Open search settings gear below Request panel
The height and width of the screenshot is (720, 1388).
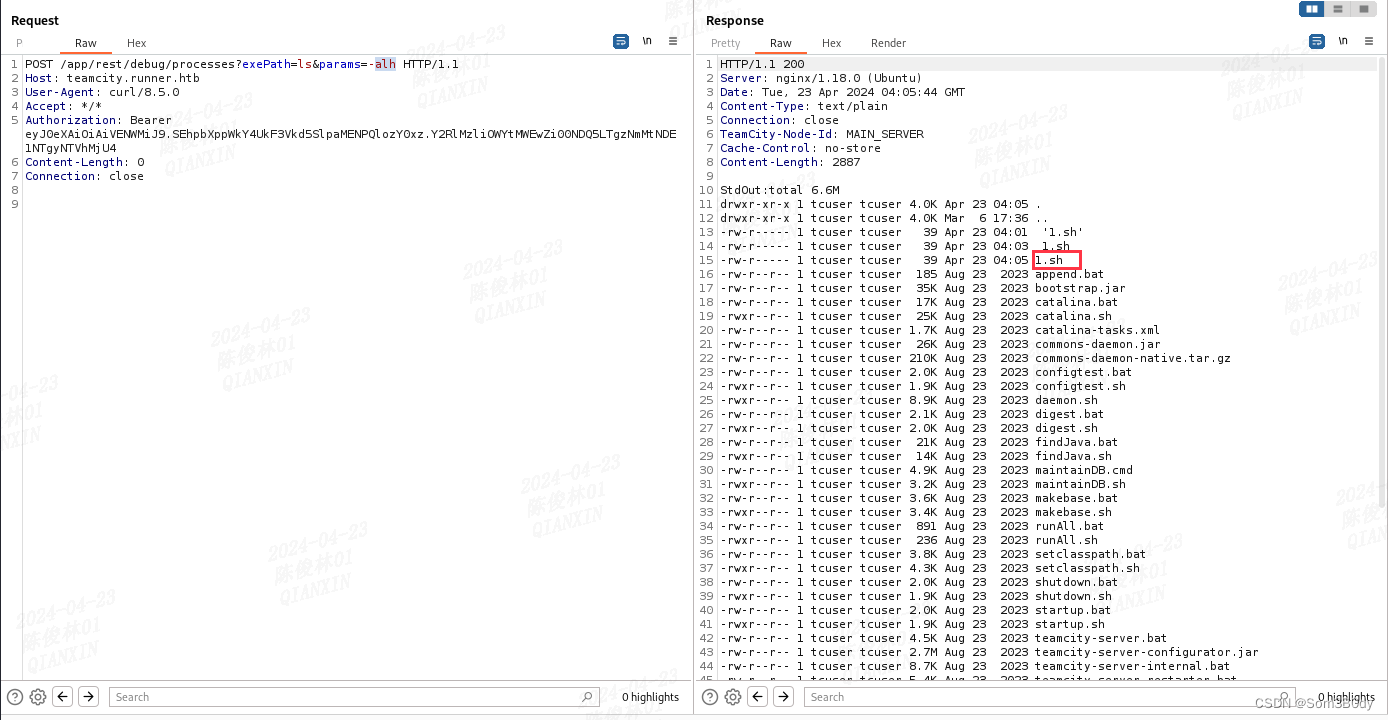37,697
